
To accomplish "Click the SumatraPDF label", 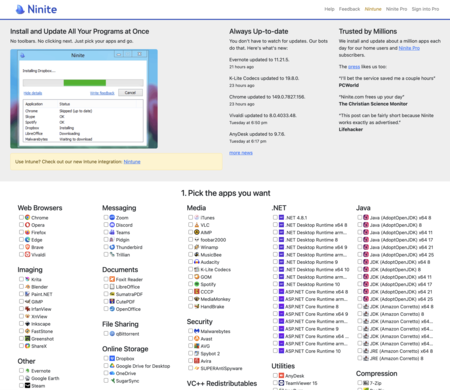I will tap(129, 294).
